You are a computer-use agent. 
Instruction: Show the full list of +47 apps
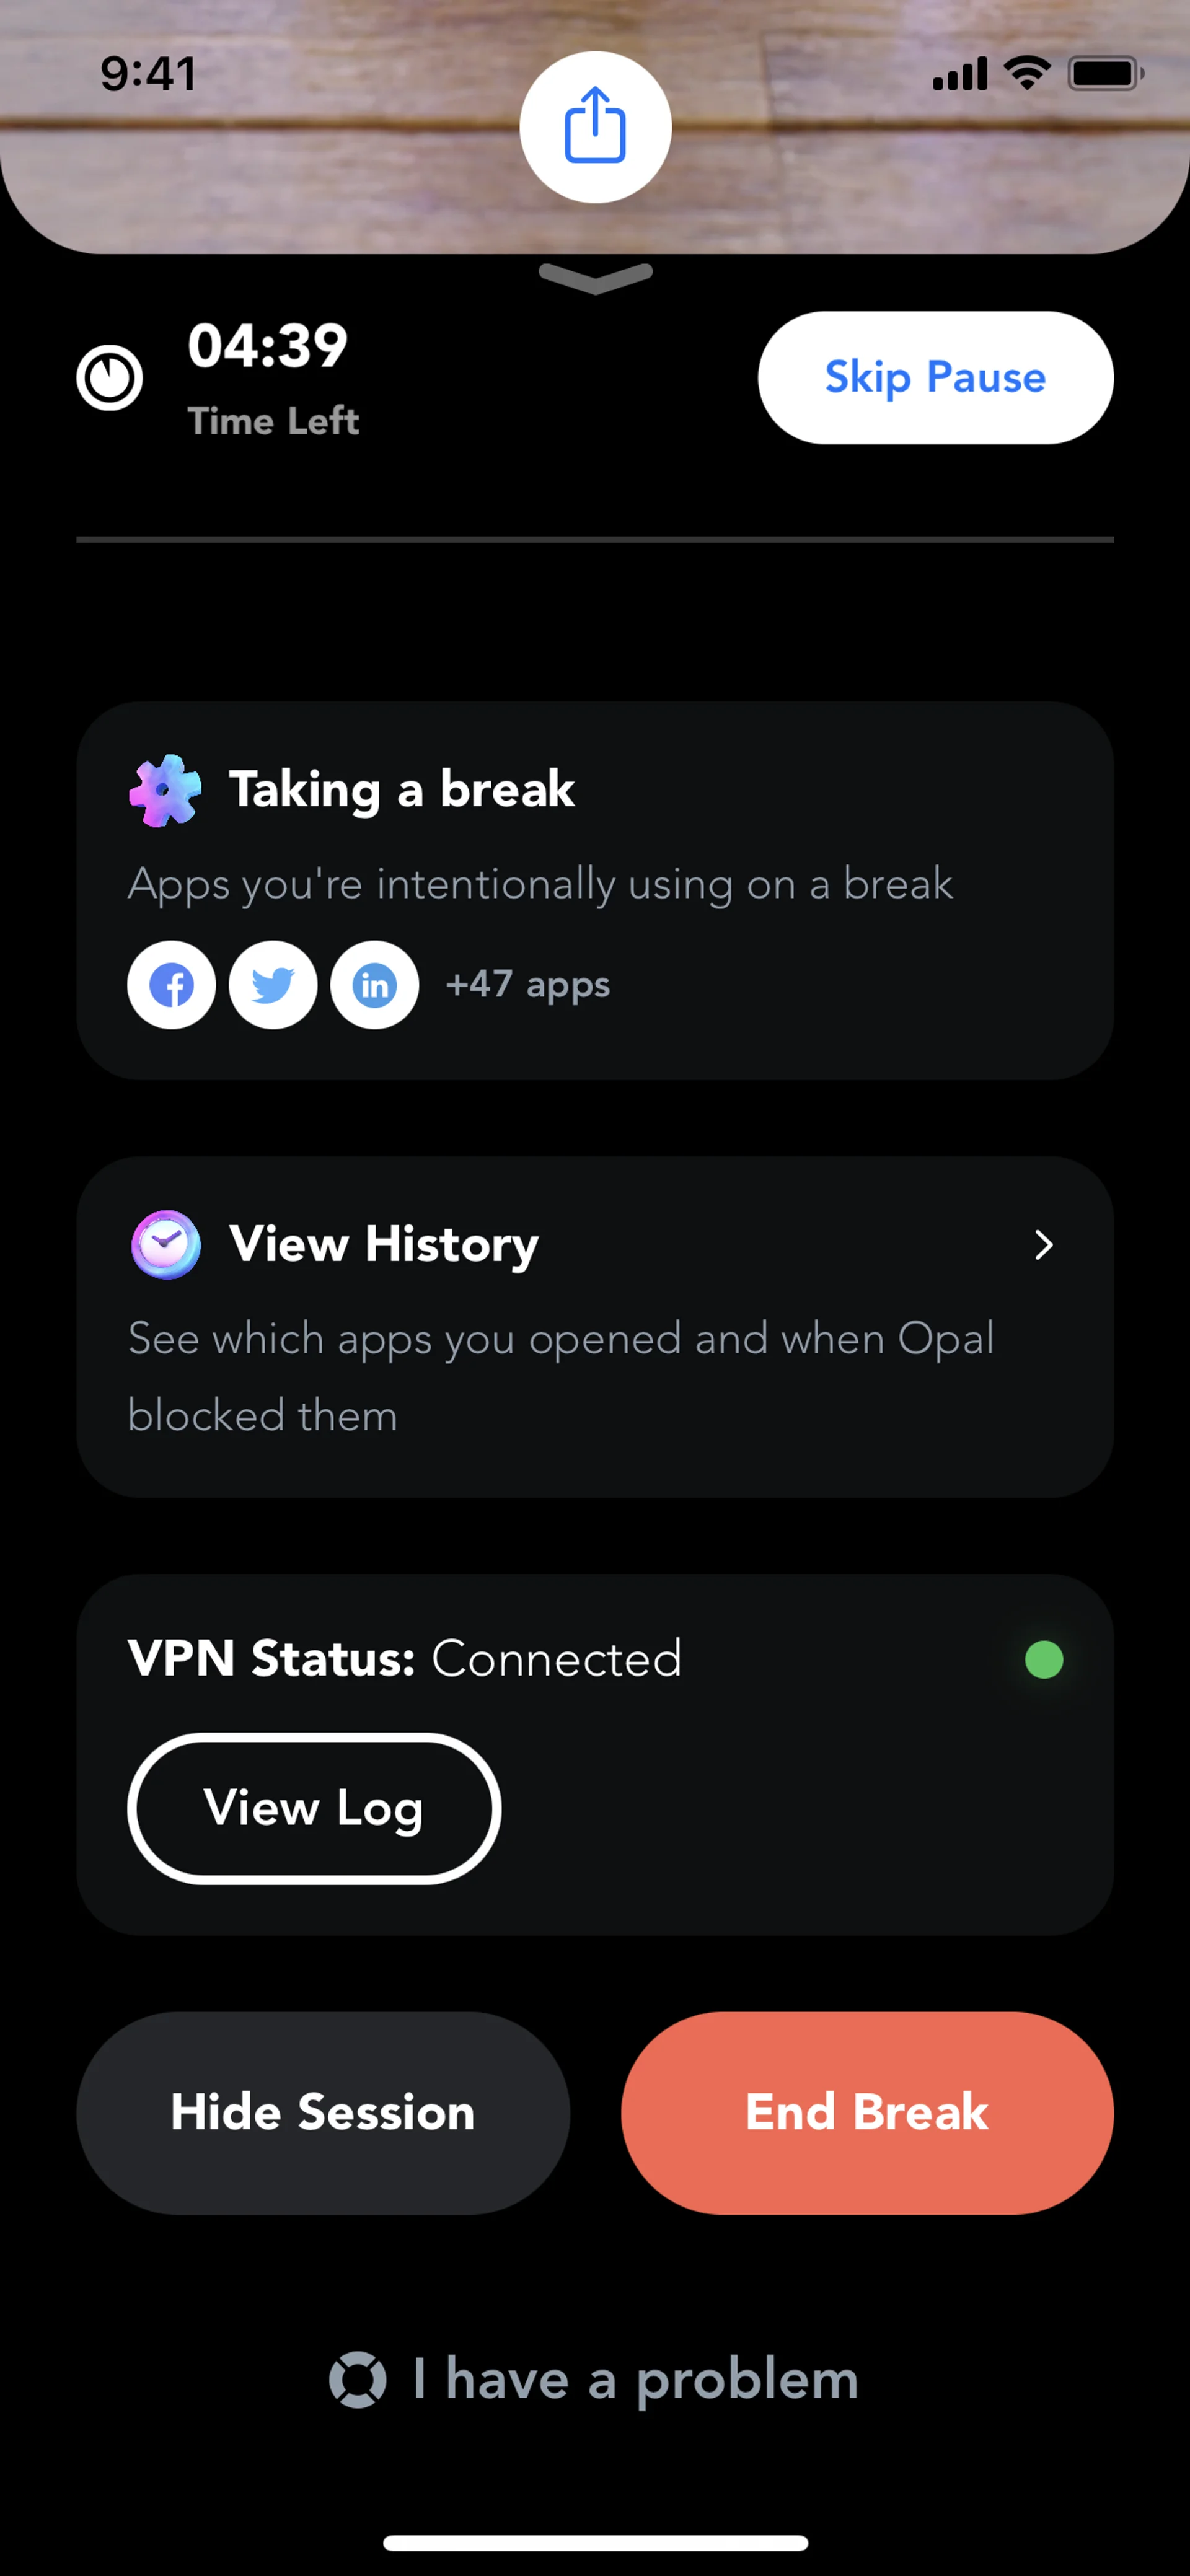(x=528, y=985)
